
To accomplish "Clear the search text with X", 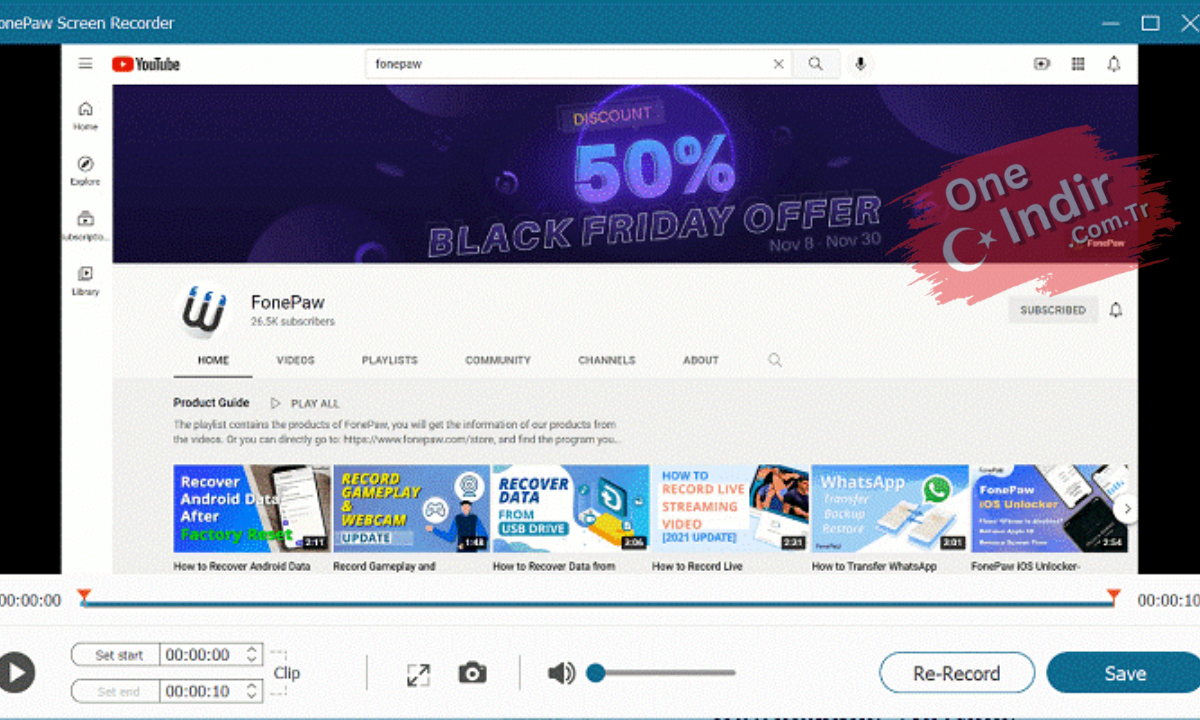I will pyautogui.click(x=779, y=64).
